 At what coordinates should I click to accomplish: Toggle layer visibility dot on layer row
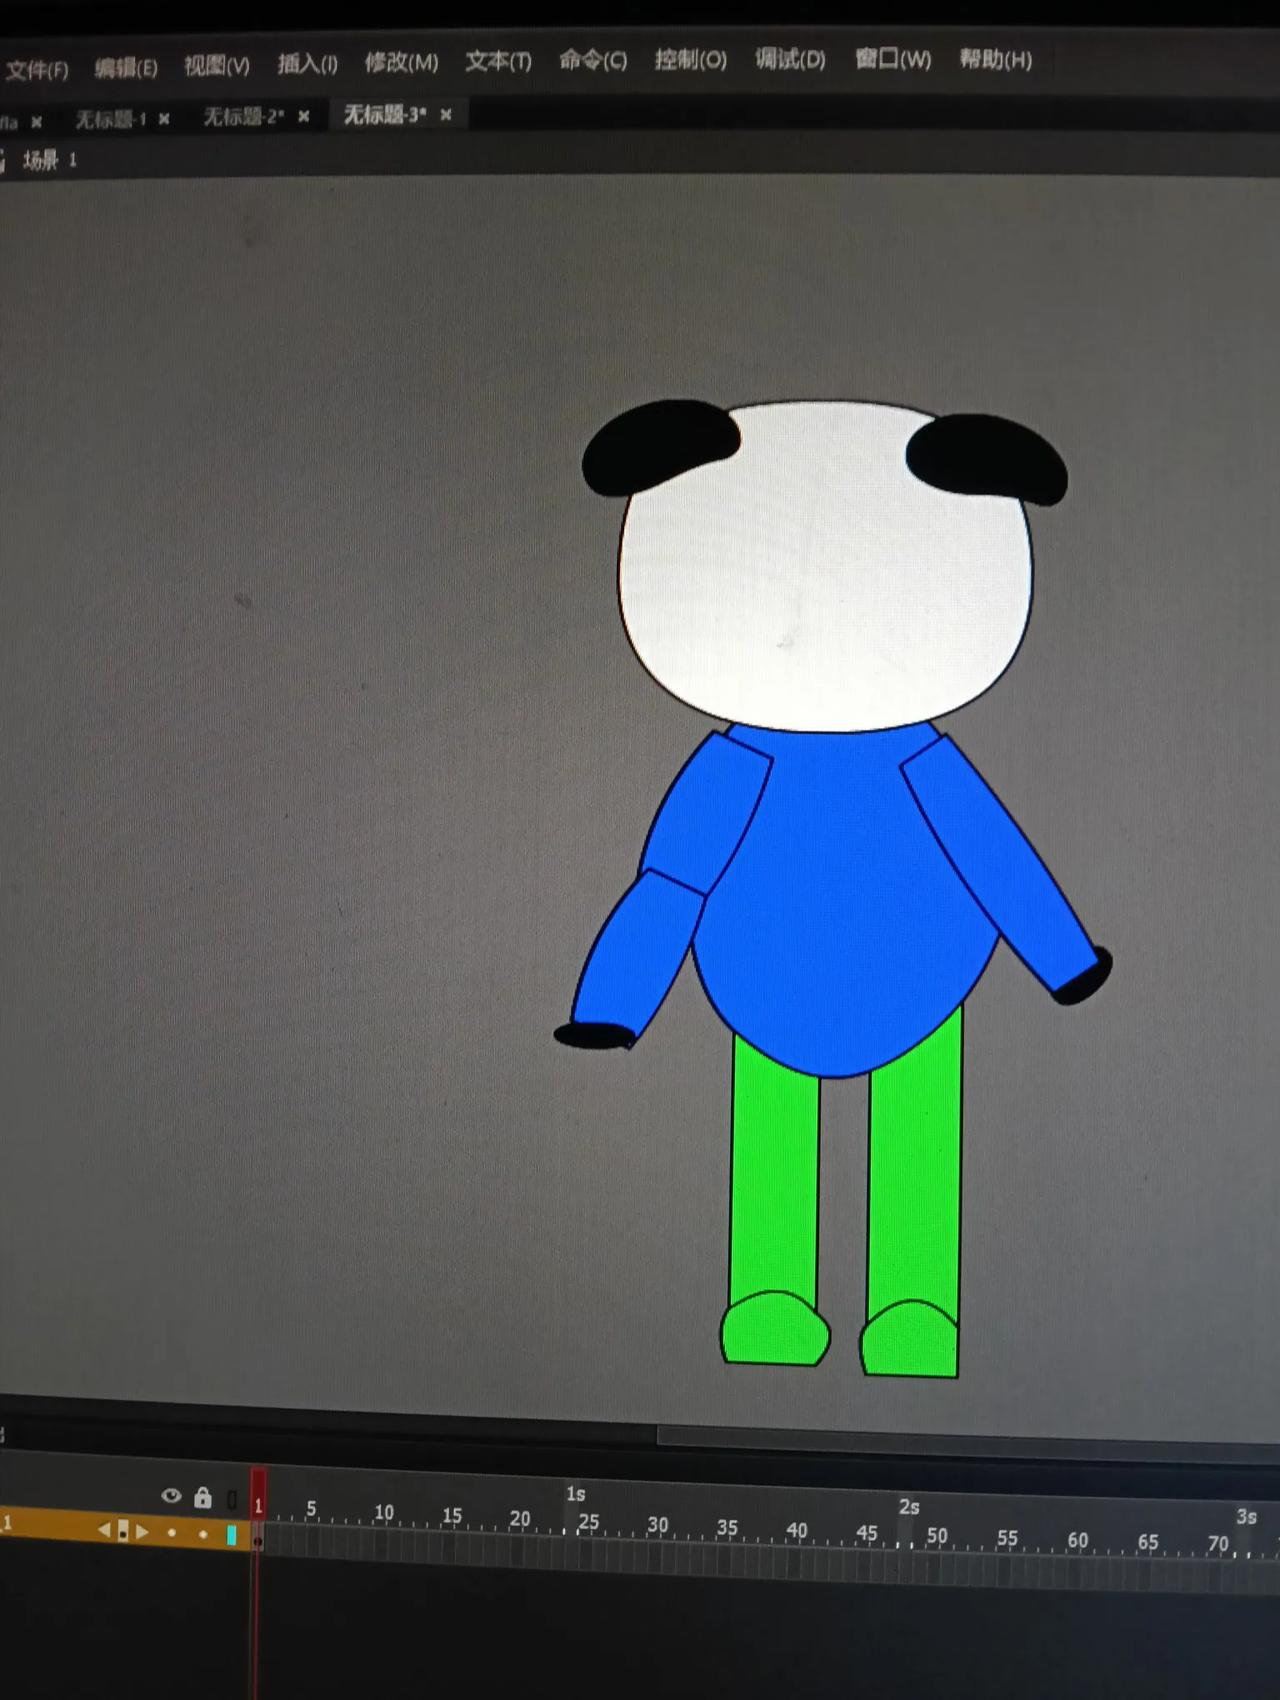point(172,1532)
